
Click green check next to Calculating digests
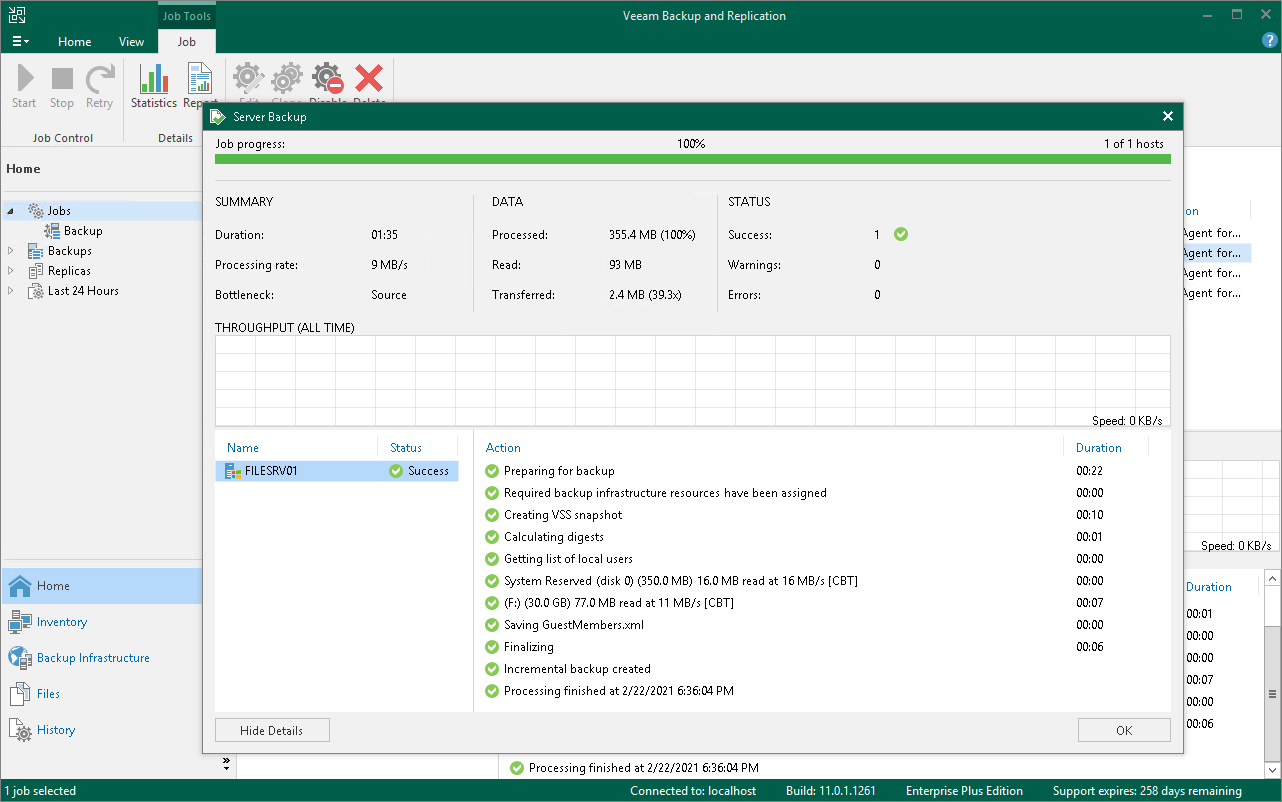click(x=491, y=537)
